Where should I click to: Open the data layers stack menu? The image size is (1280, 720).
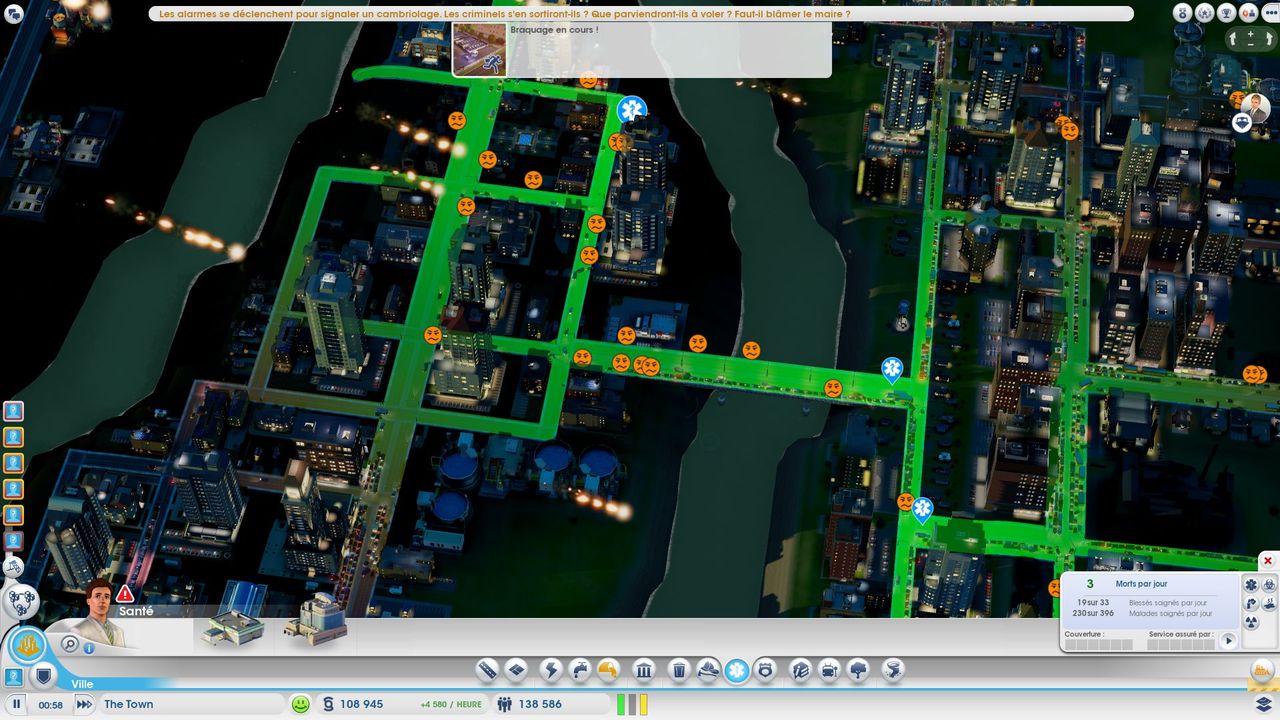(x=1264, y=704)
